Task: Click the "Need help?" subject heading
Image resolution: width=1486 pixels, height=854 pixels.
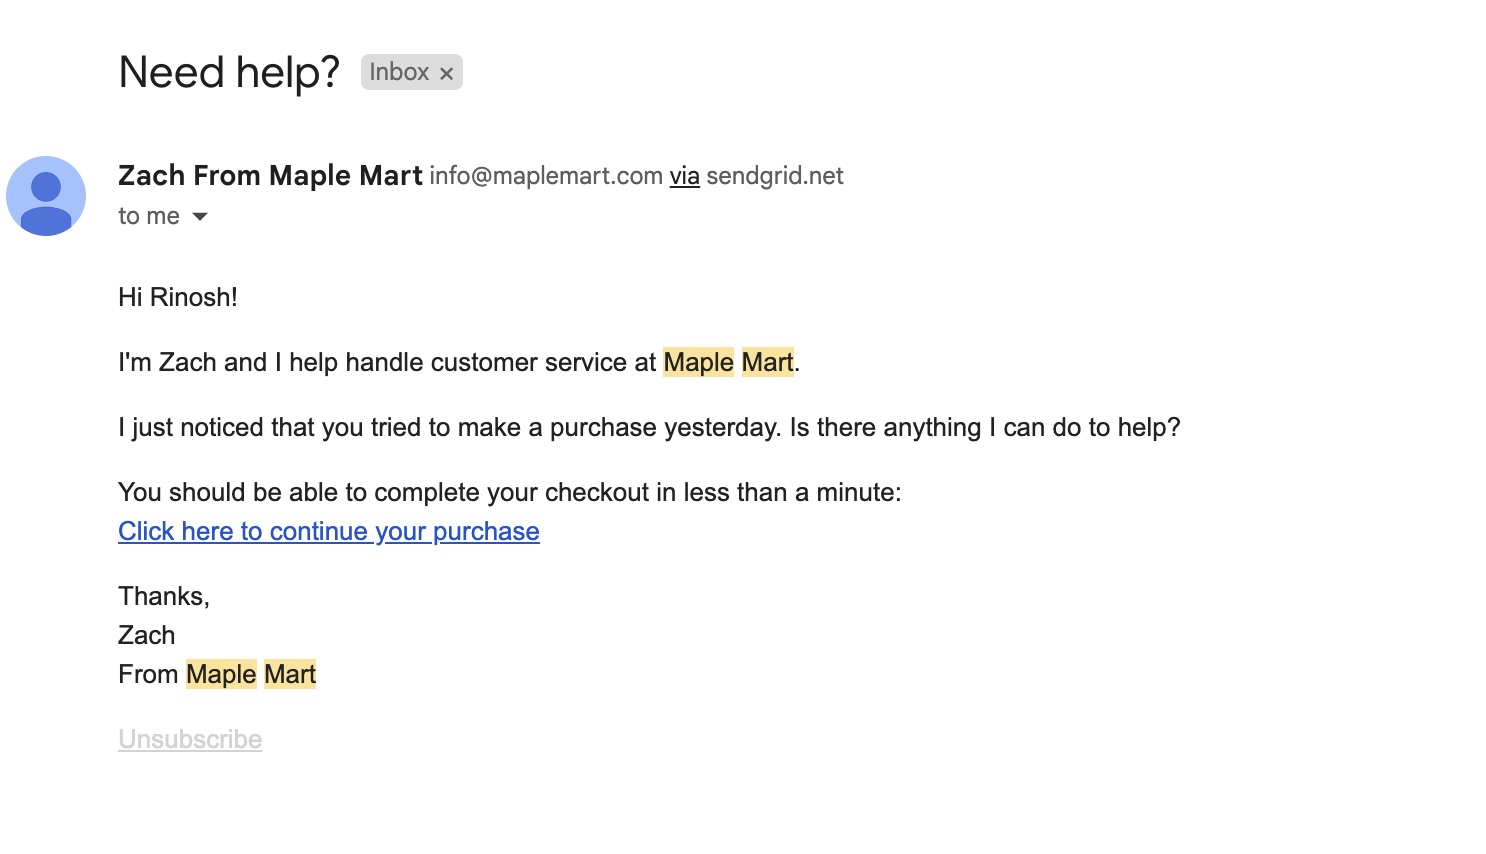Action: click(229, 72)
